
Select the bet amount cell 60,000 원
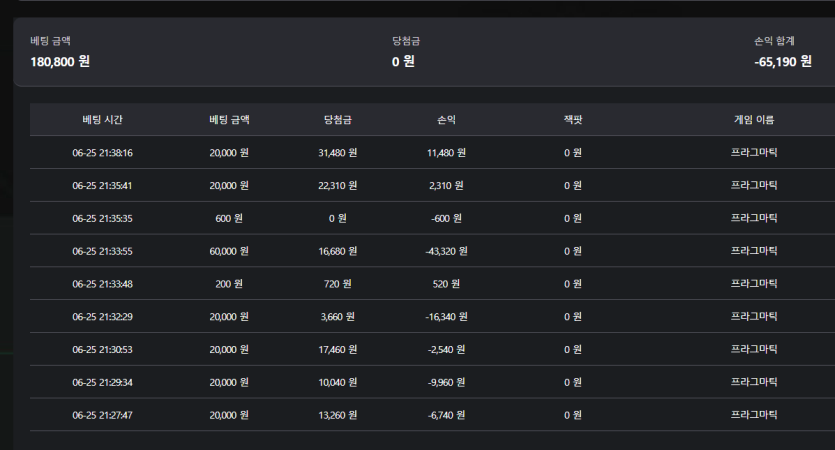click(229, 251)
